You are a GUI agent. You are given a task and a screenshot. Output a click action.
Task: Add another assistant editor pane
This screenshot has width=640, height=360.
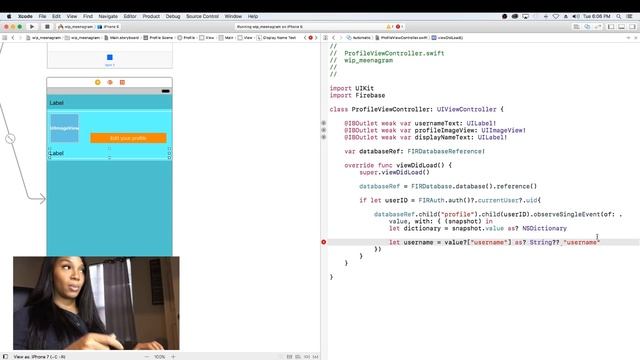tap(628, 38)
